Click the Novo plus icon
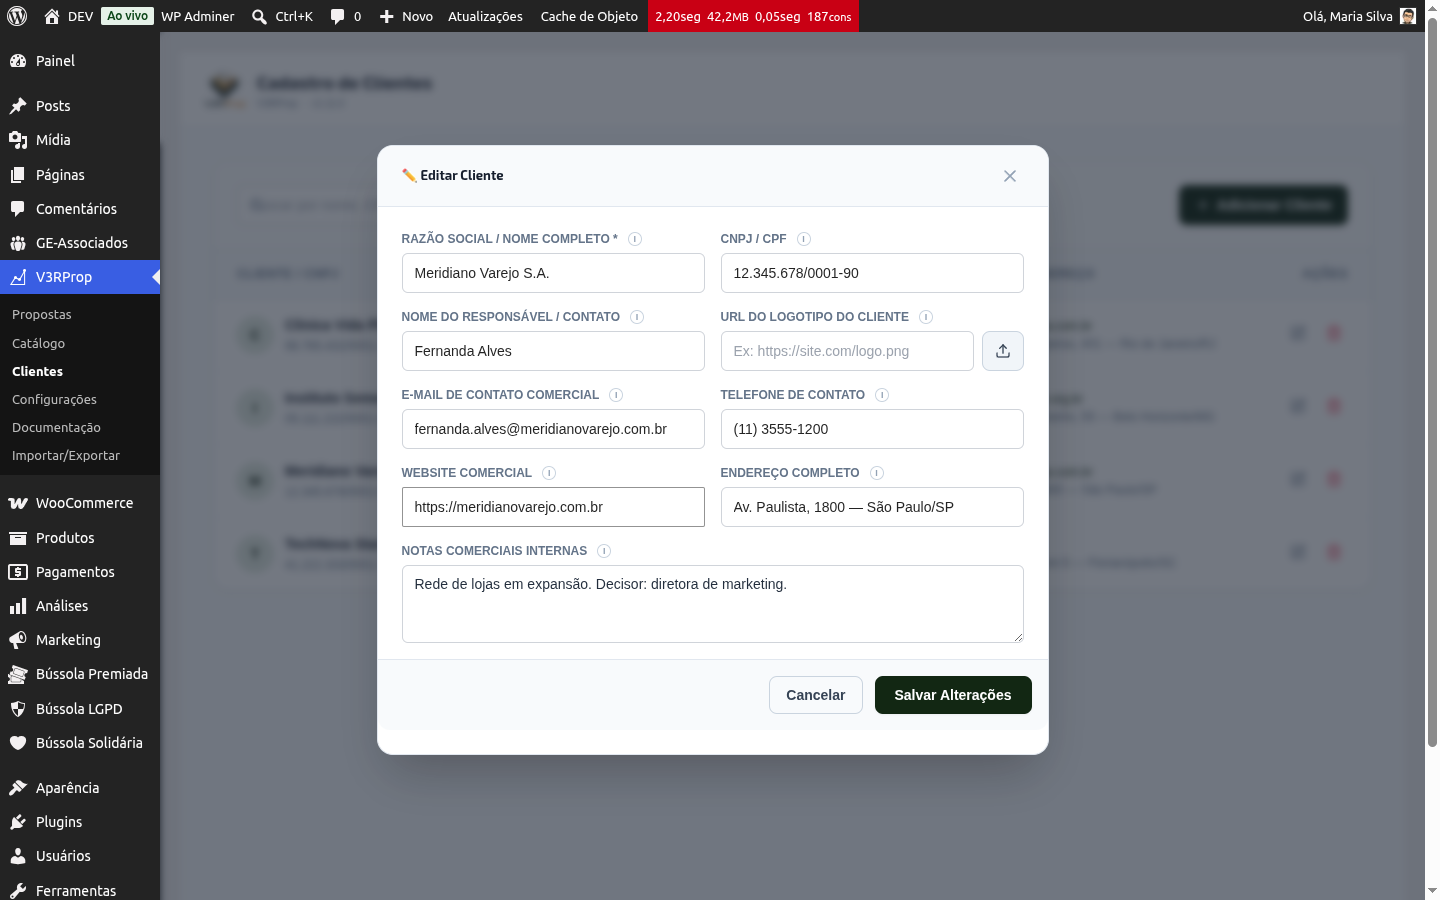 pyautogui.click(x=387, y=16)
